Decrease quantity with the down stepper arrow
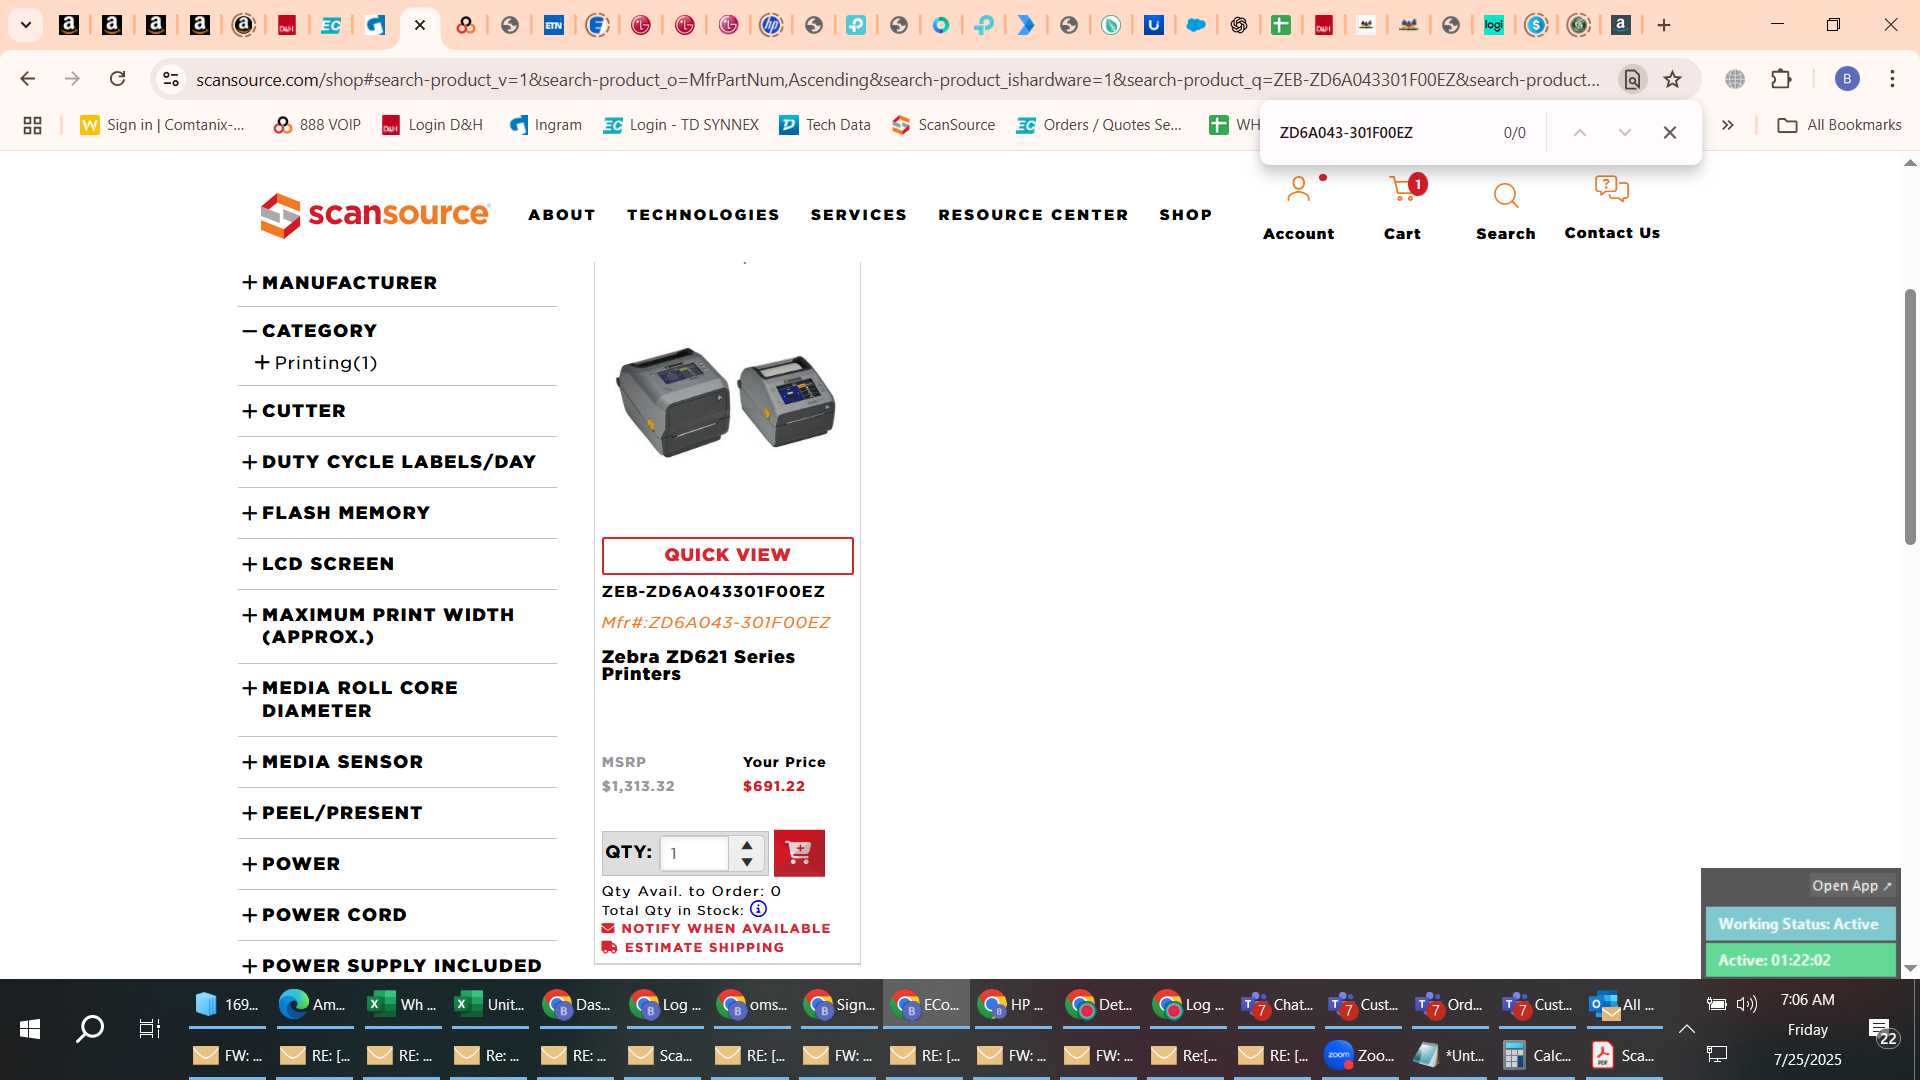Screen dimensions: 1920x1080 pyautogui.click(x=747, y=862)
